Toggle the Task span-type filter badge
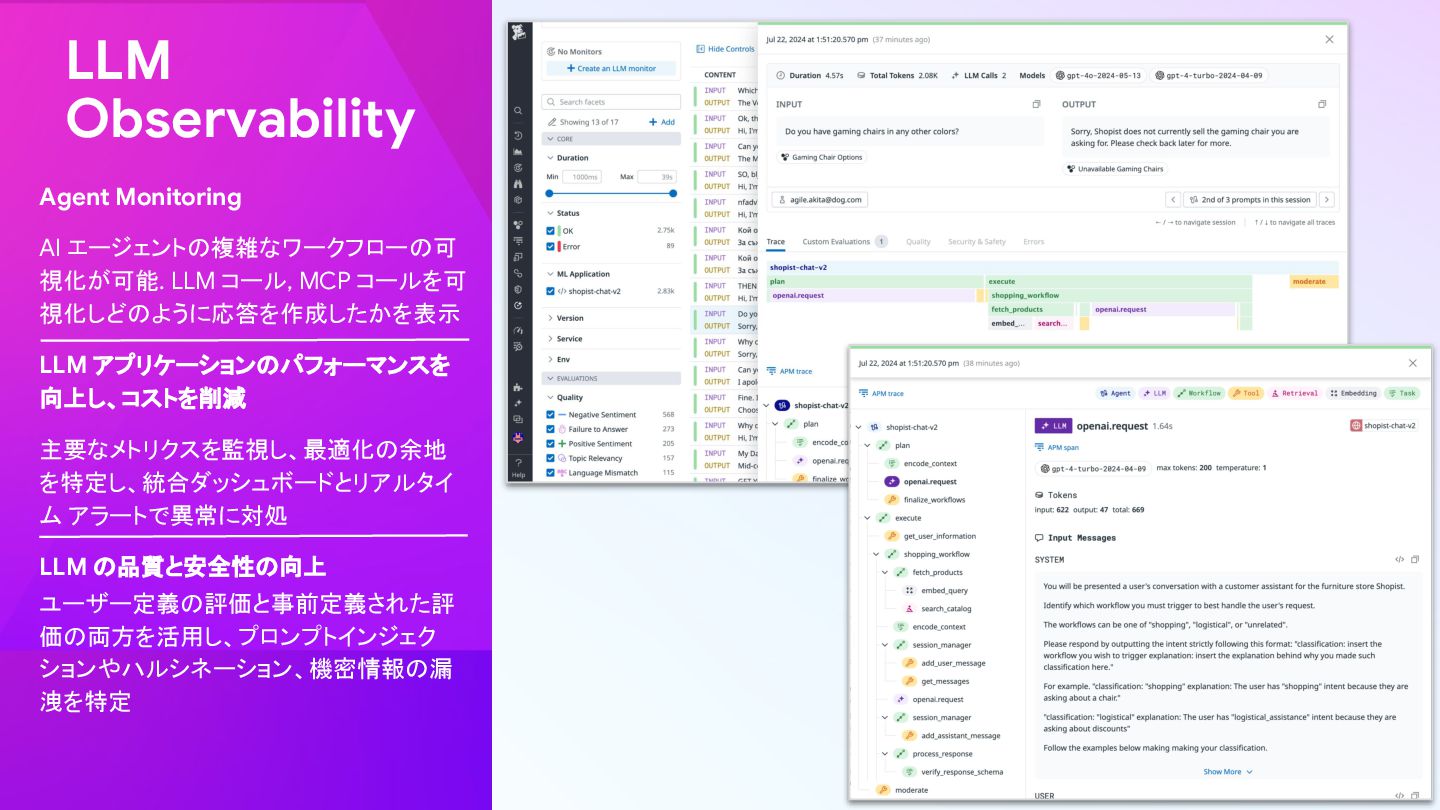The width and height of the screenshot is (1440, 810). (1402, 393)
